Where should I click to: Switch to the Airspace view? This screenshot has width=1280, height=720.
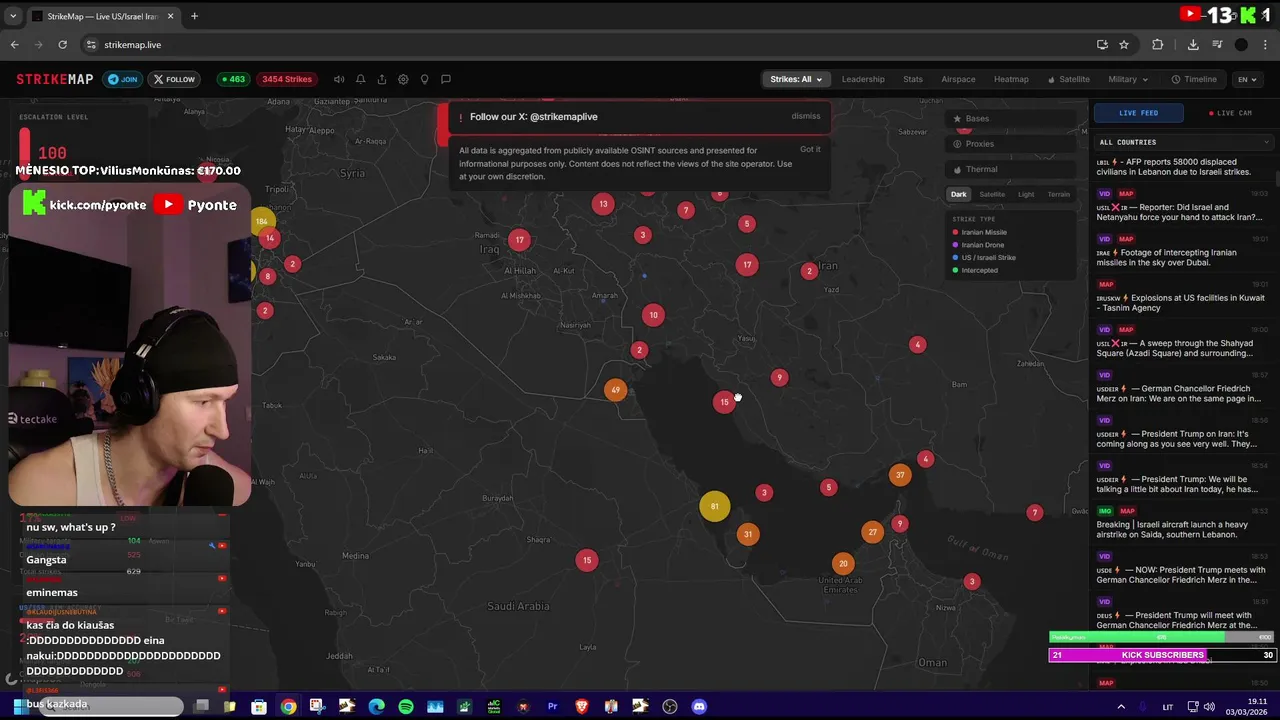(958, 79)
